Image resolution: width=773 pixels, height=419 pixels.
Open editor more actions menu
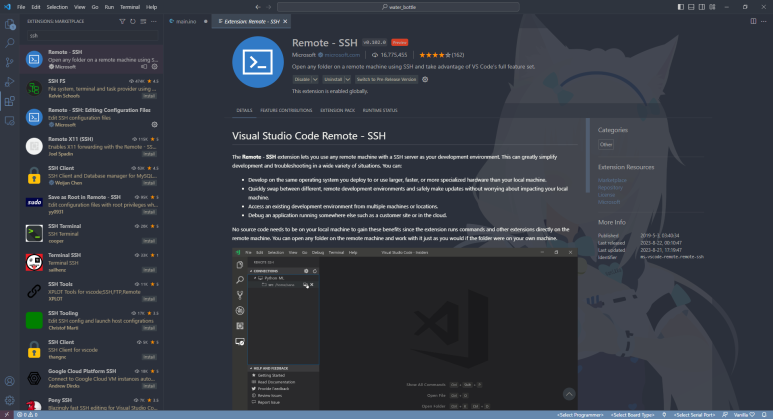click(764, 21)
